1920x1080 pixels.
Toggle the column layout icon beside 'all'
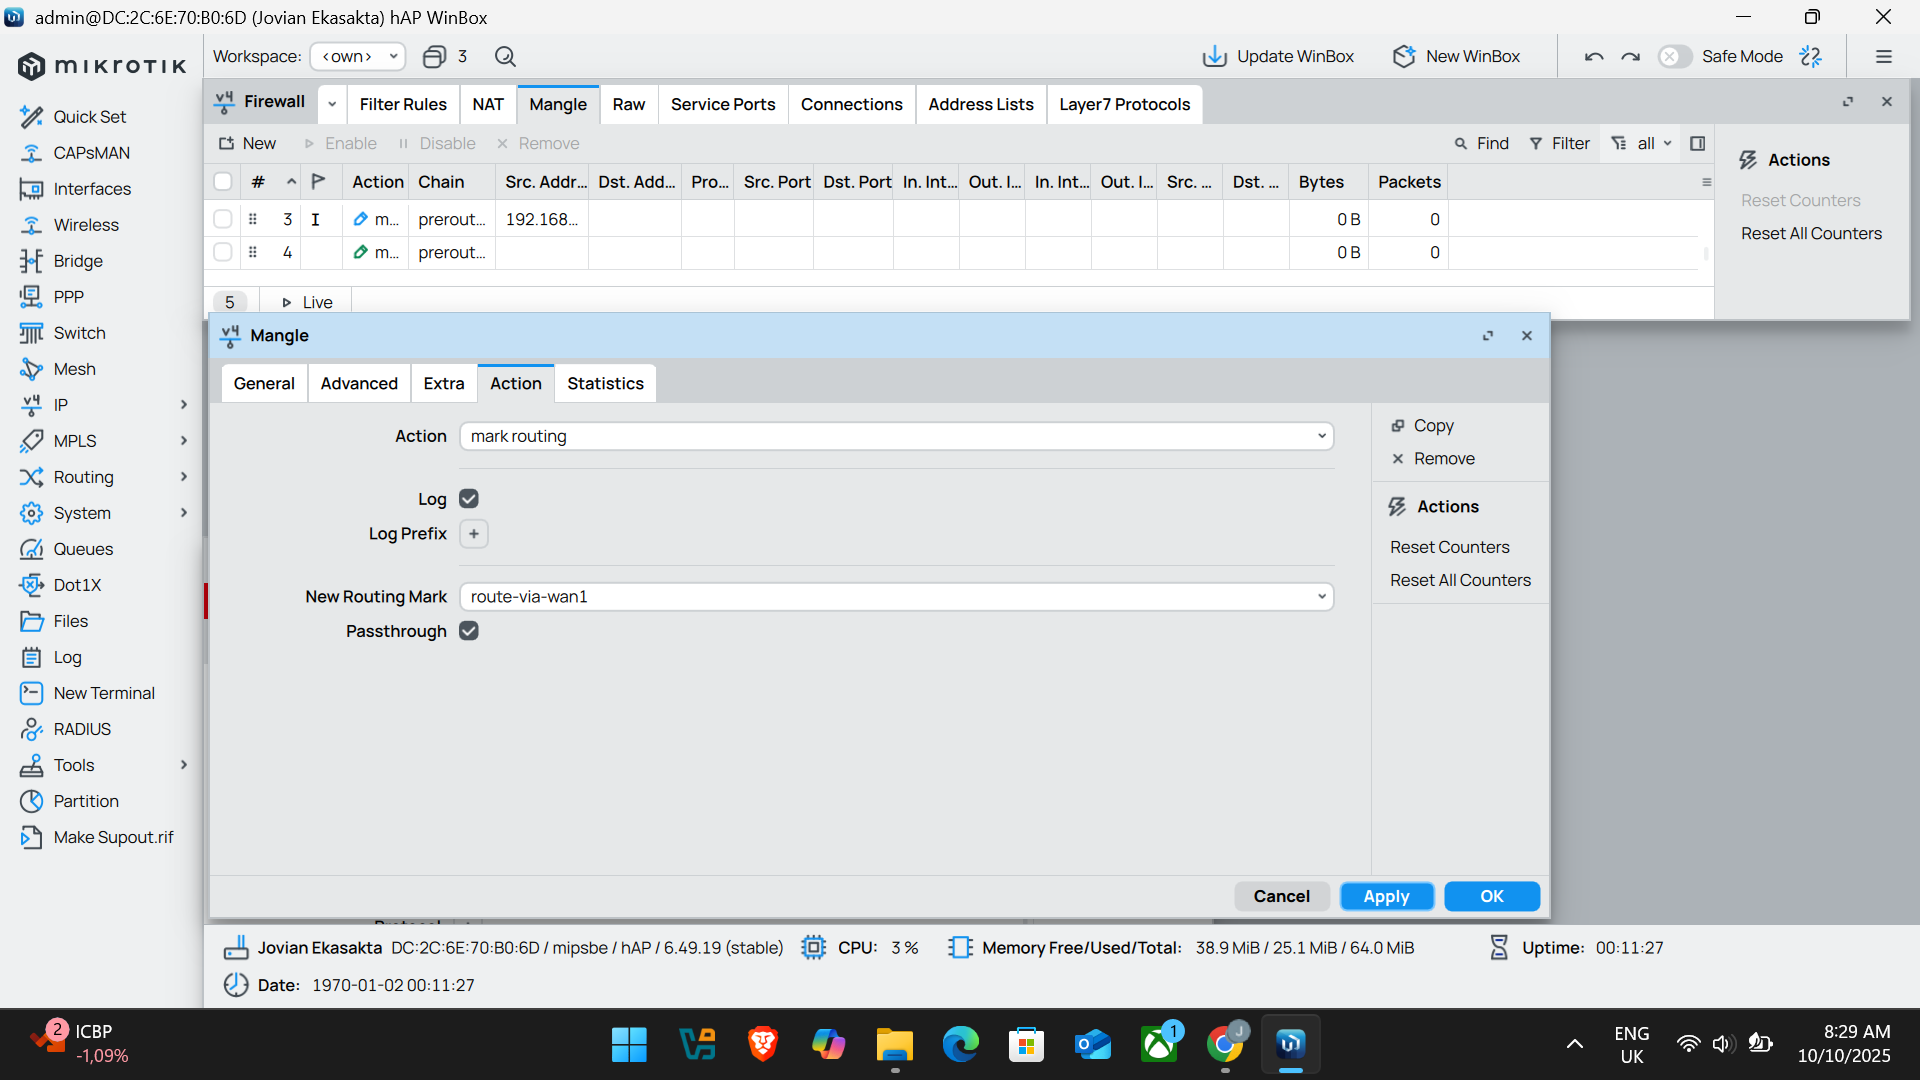tap(1697, 144)
